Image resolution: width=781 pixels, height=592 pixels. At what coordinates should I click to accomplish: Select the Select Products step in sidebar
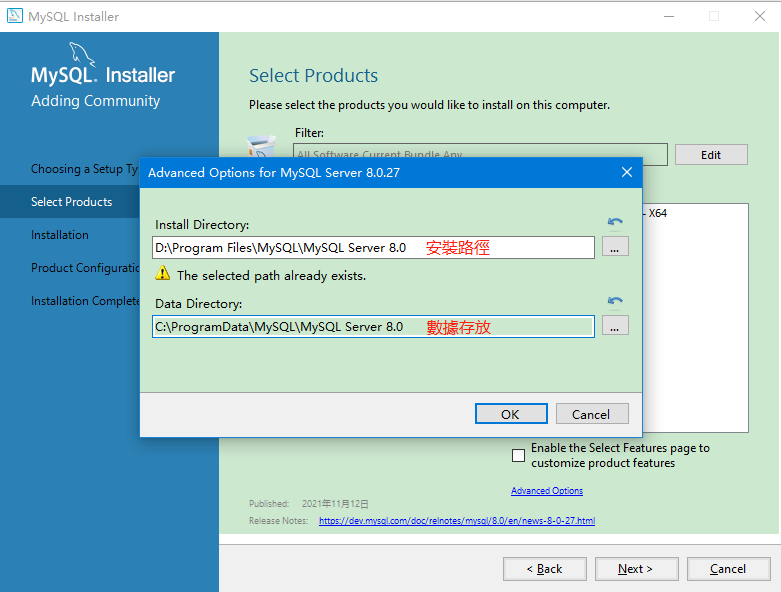(71, 202)
